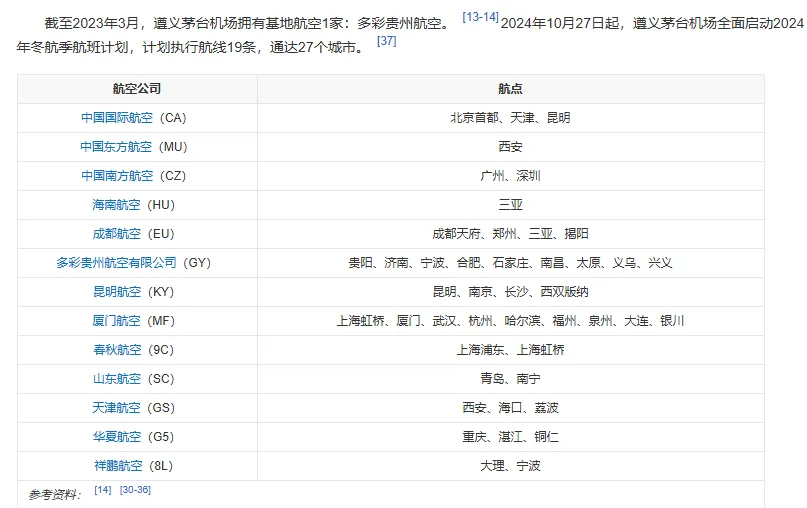This screenshot has height=508, width=807.
Task: Select the cell 大理、宁波
Action: point(511,466)
